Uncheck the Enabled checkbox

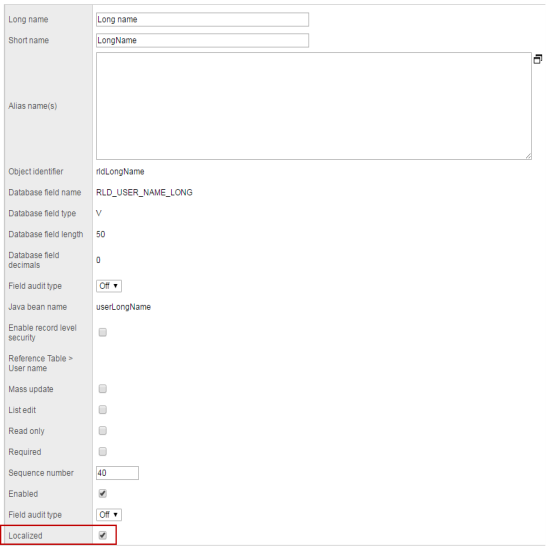click(x=103, y=494)
